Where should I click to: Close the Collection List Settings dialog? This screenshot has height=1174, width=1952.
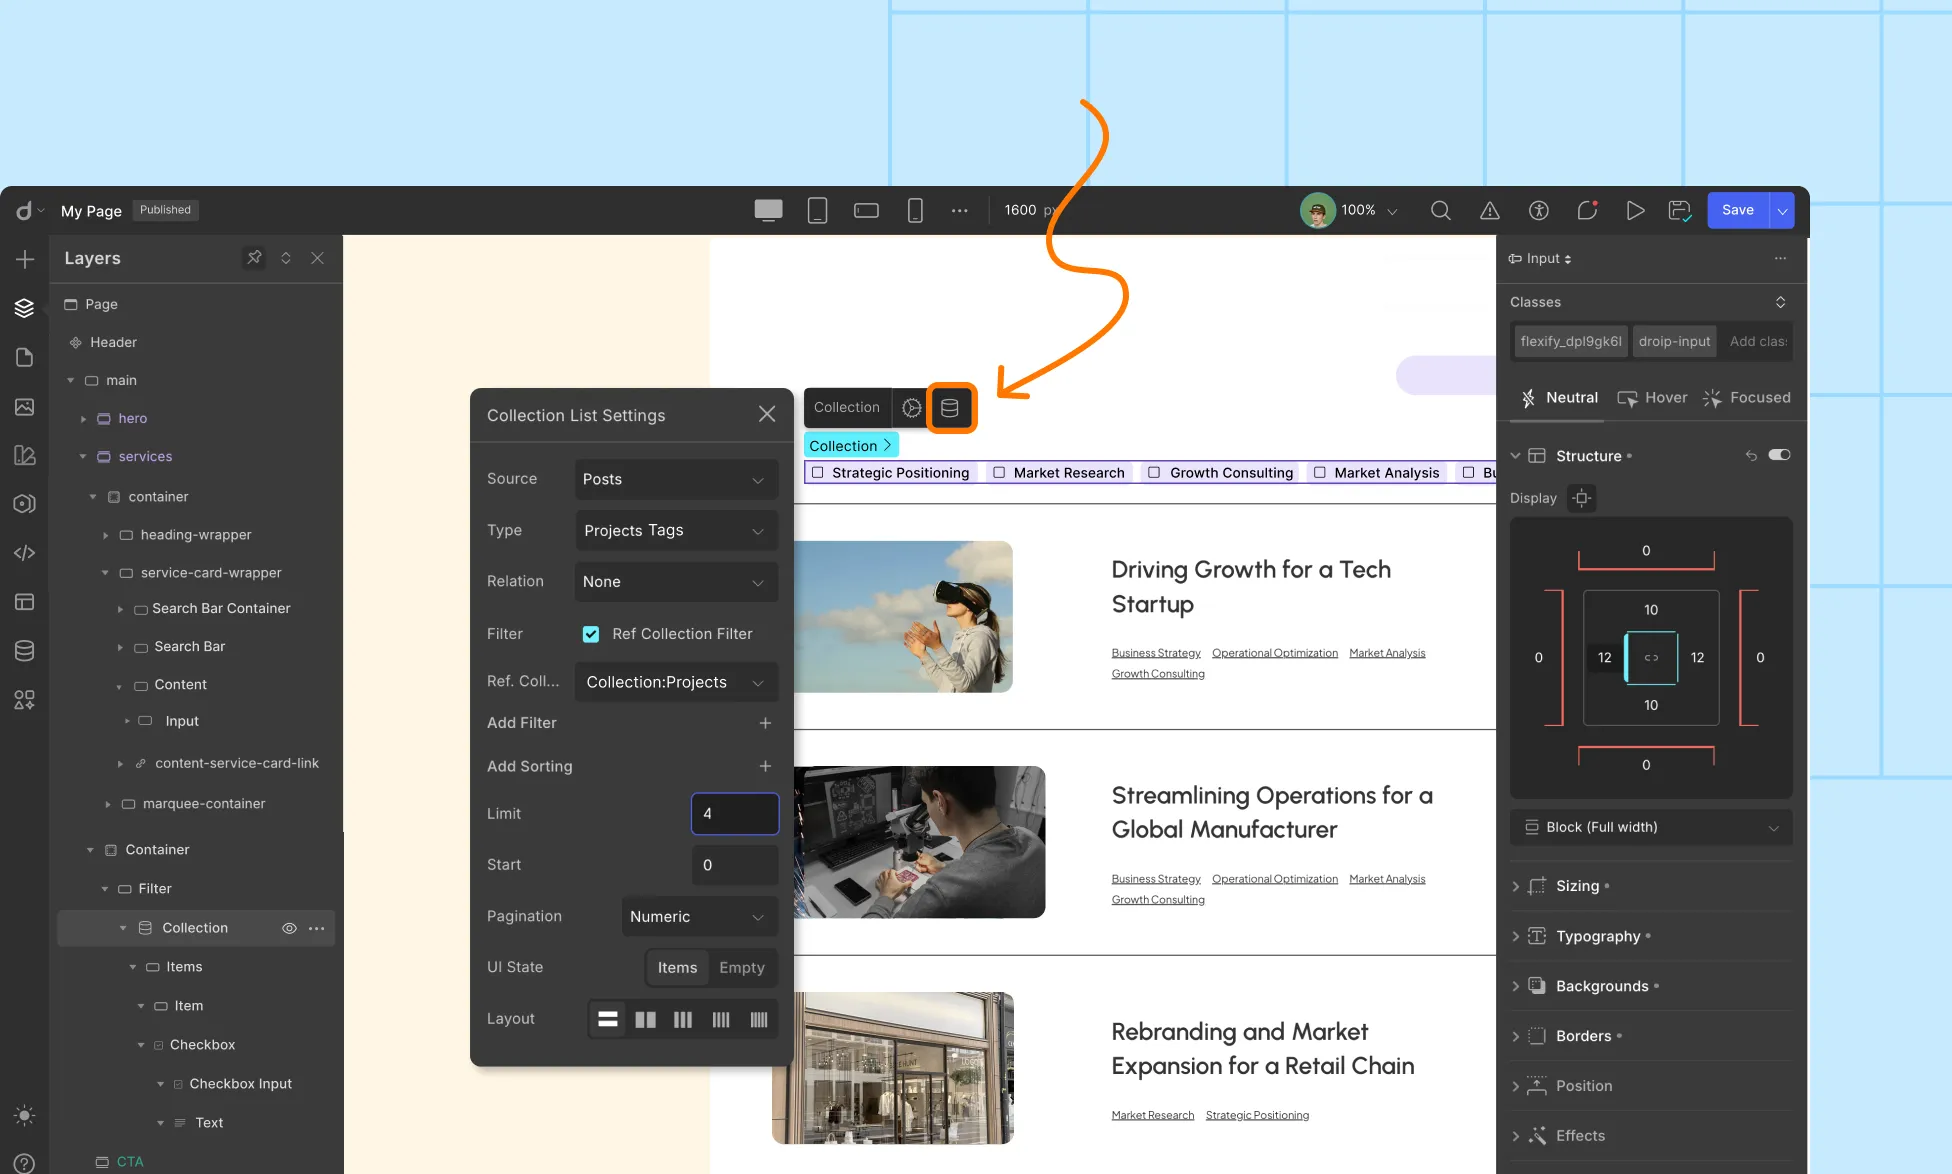click(x=767, y=414)
